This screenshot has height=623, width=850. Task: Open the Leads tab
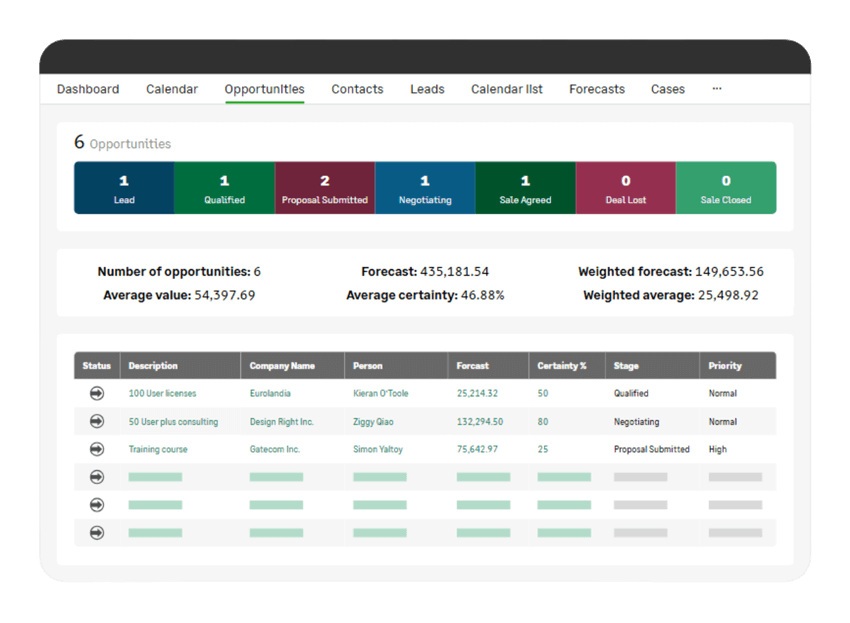(427, 89)
